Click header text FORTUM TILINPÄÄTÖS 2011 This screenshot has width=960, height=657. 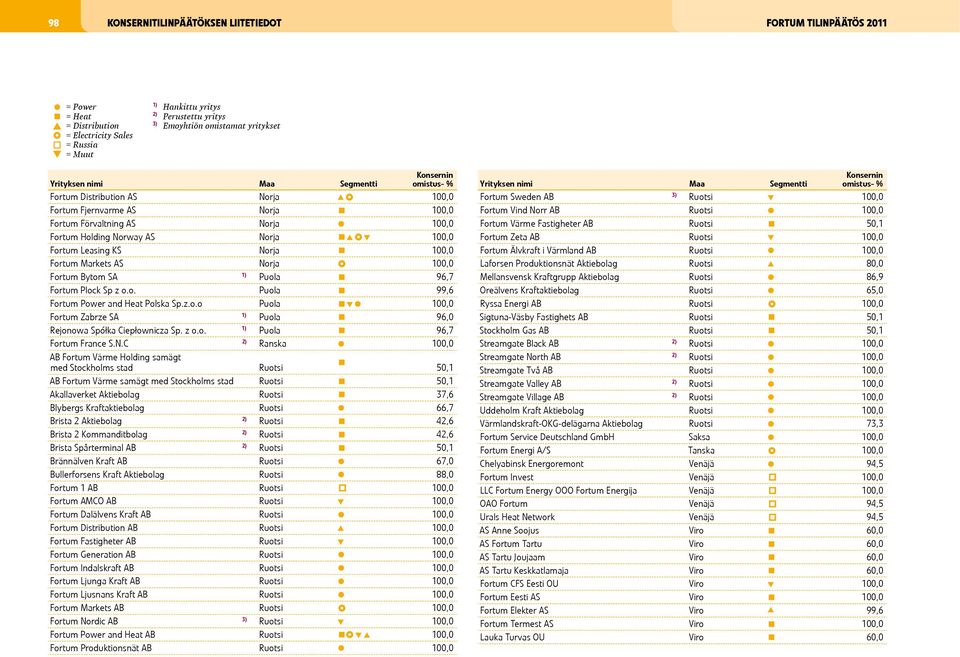826,23
